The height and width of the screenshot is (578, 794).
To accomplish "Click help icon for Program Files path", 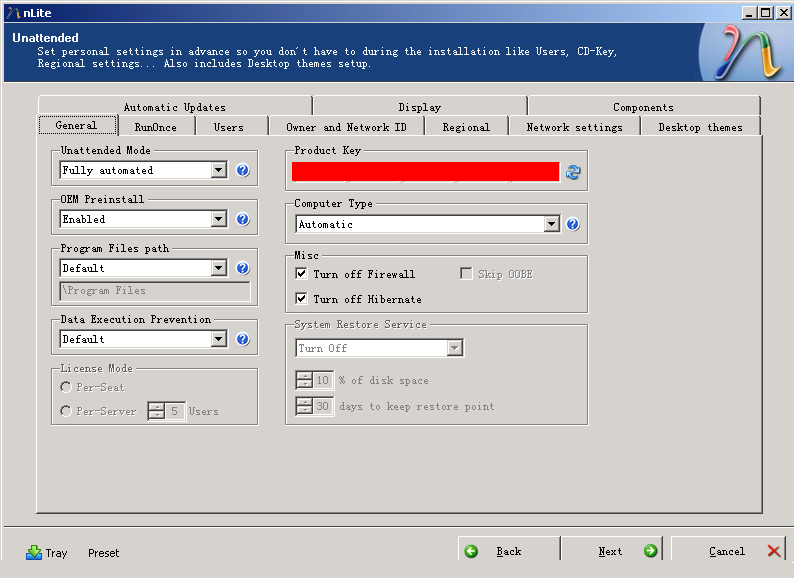I will point(242,268).
